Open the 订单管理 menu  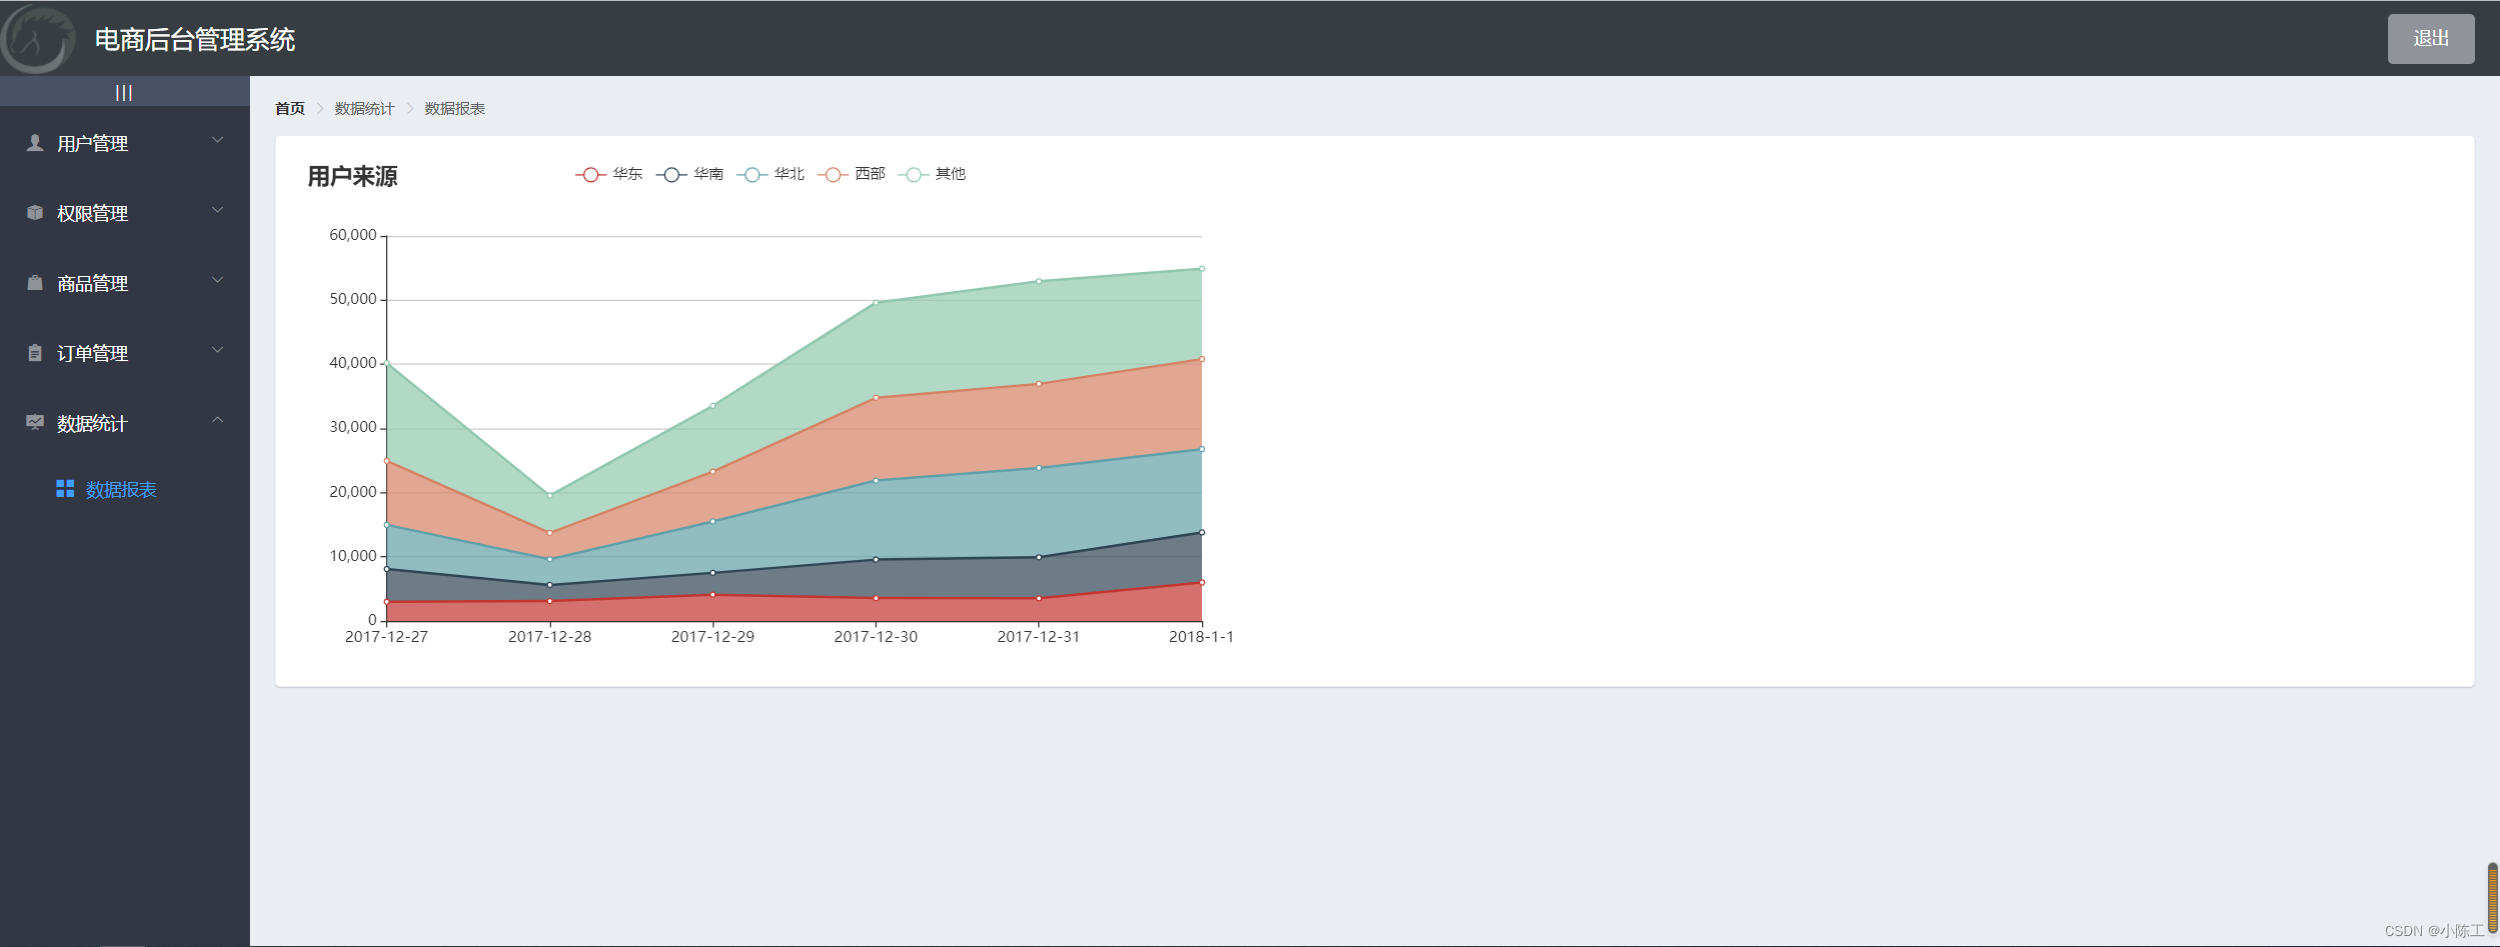tap(125, 353)
